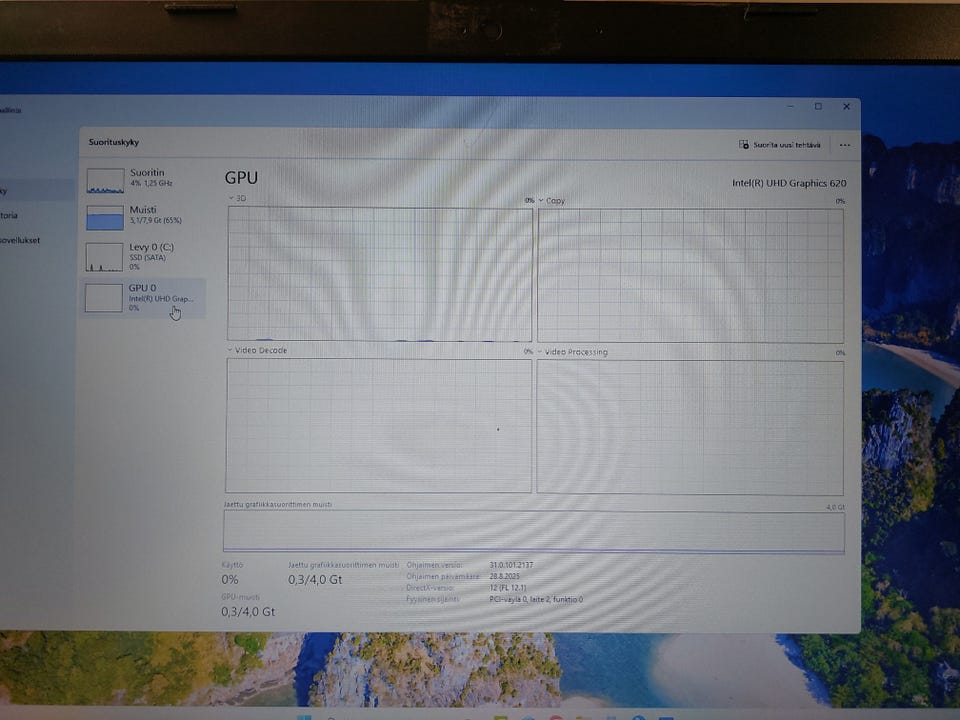The image size is (960, 720).
Task: Click the large 'GPU' heading
Action: pyautogui.click(x=241, y=178)
